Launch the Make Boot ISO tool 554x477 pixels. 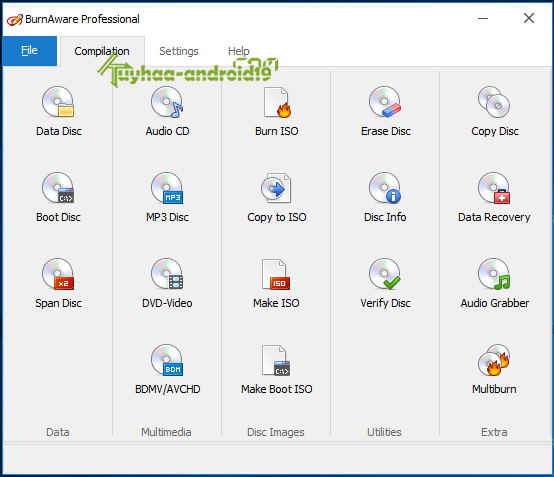(x=277, y=370)
